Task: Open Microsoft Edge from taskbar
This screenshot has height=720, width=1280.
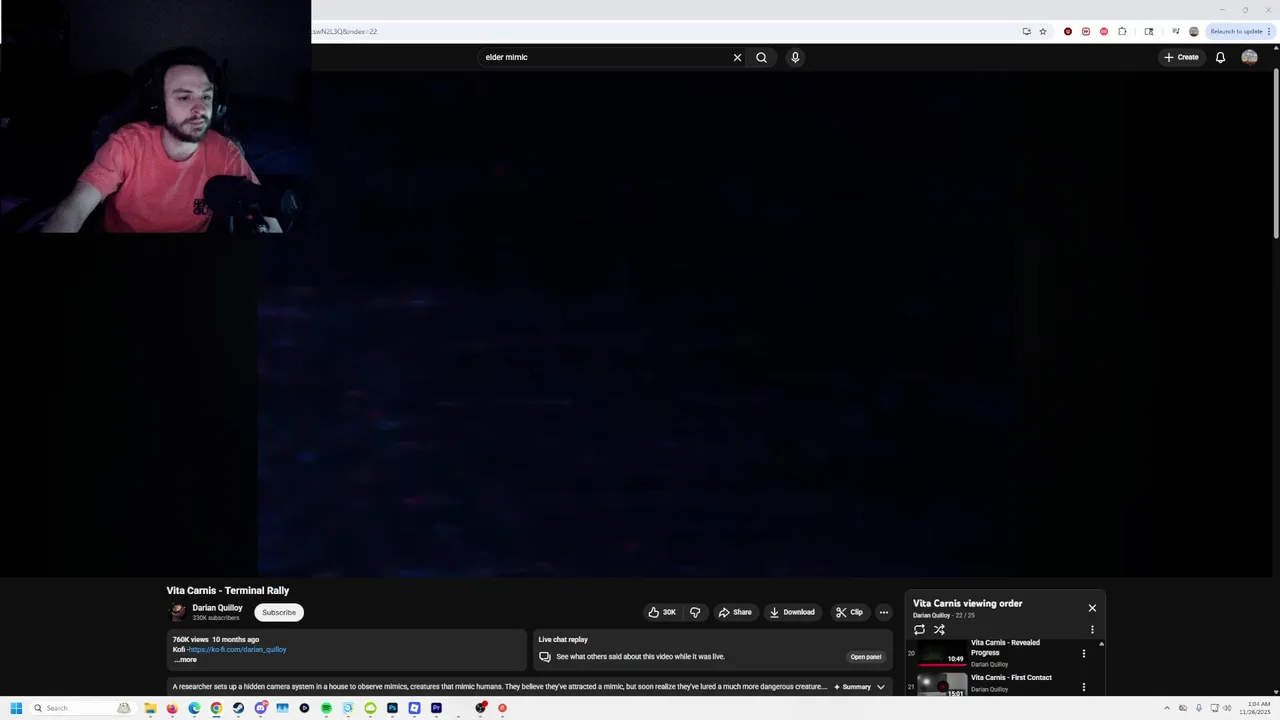Action: pyautogui.click(x=194, y=708)
